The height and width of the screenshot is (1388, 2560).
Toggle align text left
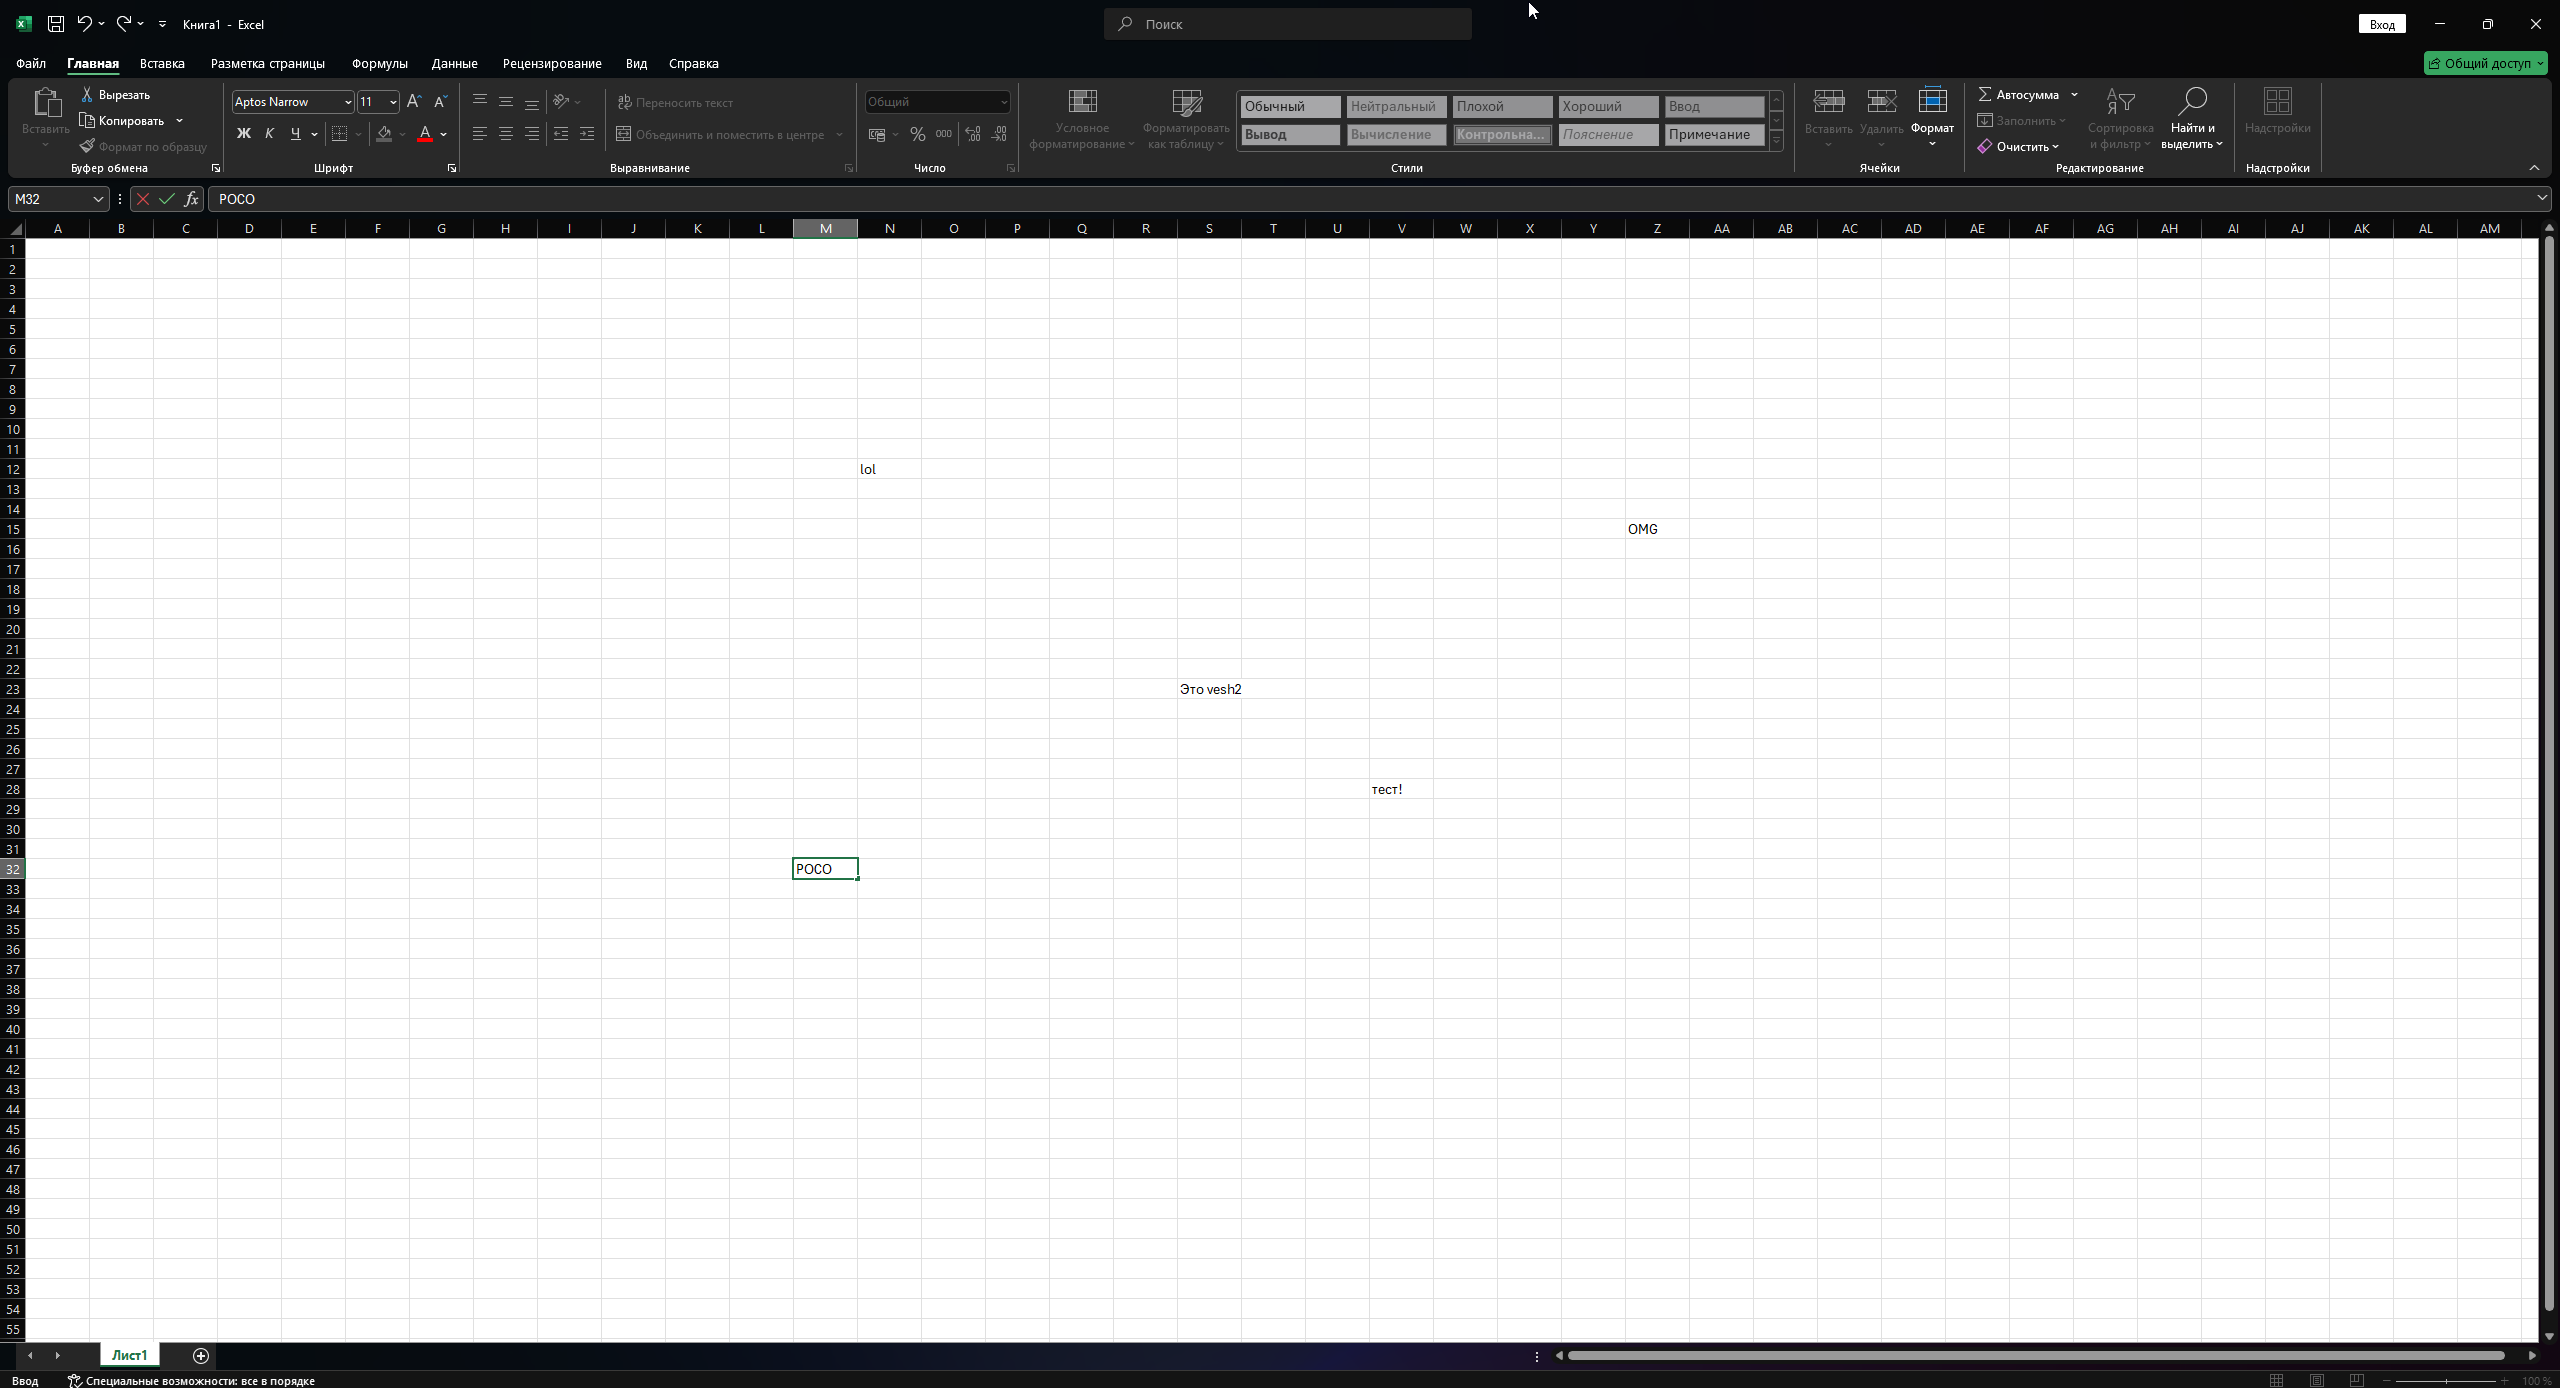(x=480, y=134)
